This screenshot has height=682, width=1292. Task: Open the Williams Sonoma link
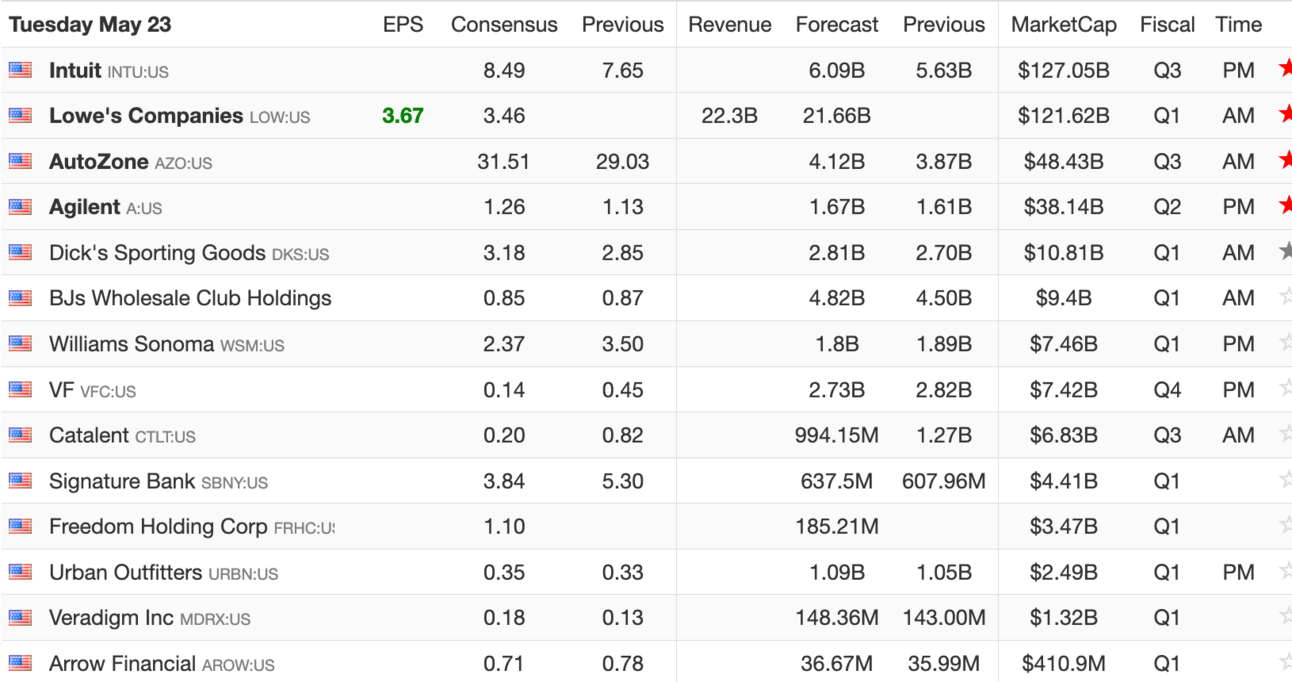[x=131, y=344]
